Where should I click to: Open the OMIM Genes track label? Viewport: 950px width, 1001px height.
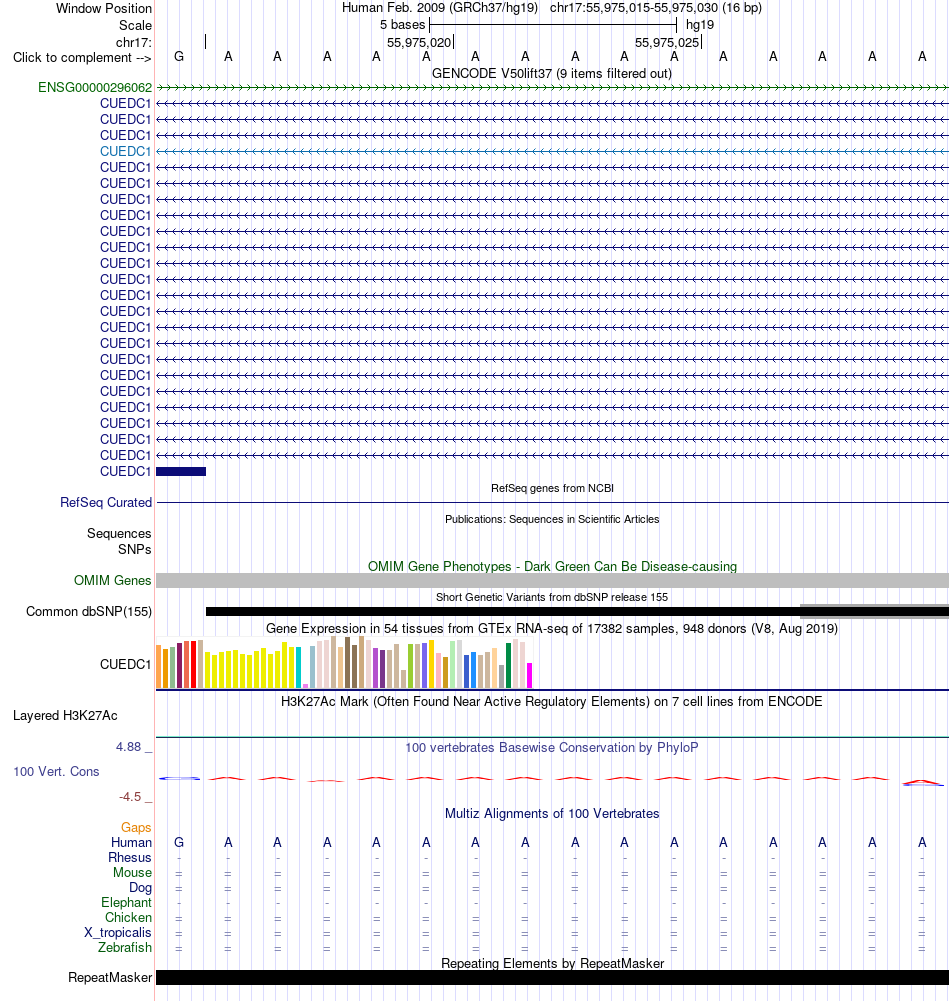(112, 580)
